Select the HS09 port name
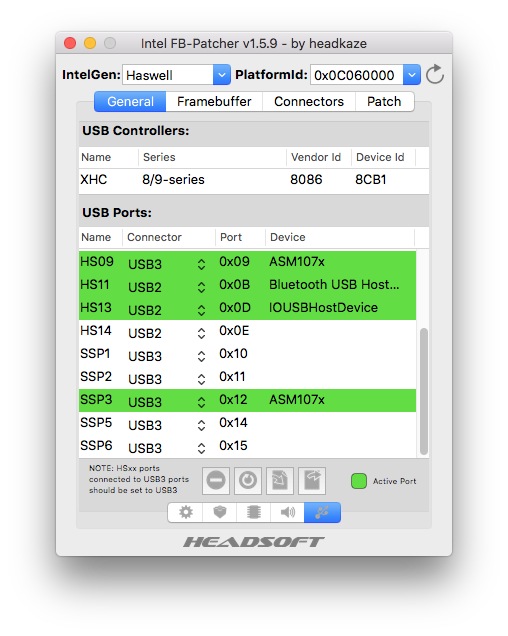Viewport: 508px width, 636px height. (x=97, y=262)
